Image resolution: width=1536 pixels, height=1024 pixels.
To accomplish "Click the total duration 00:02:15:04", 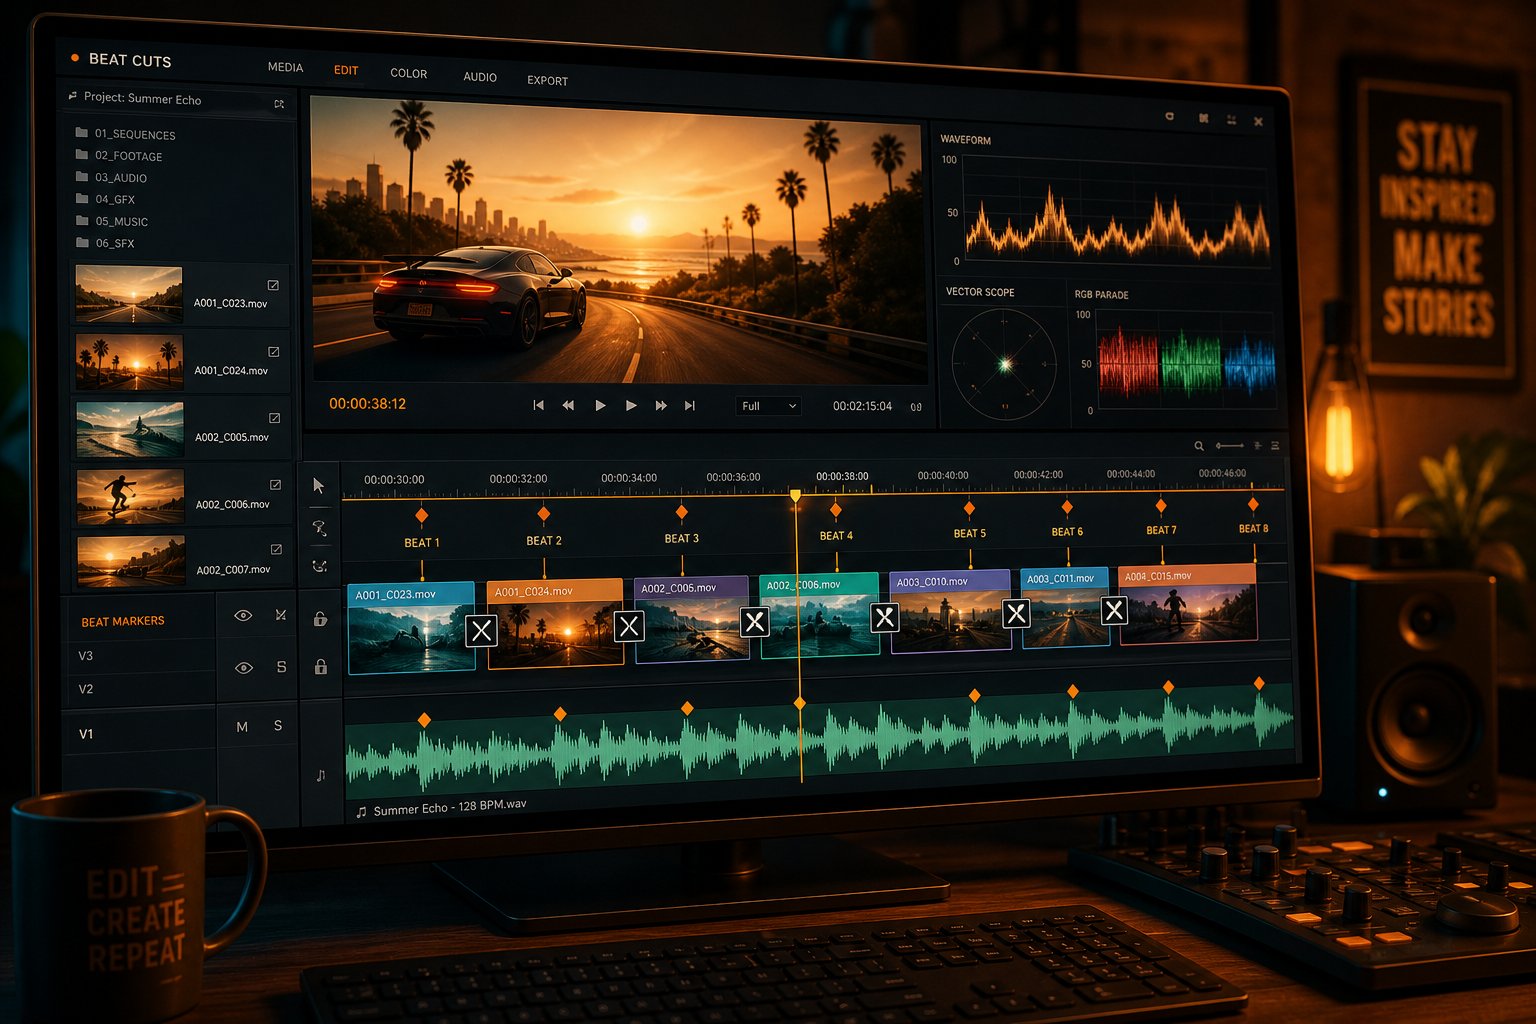I will 862,406.
